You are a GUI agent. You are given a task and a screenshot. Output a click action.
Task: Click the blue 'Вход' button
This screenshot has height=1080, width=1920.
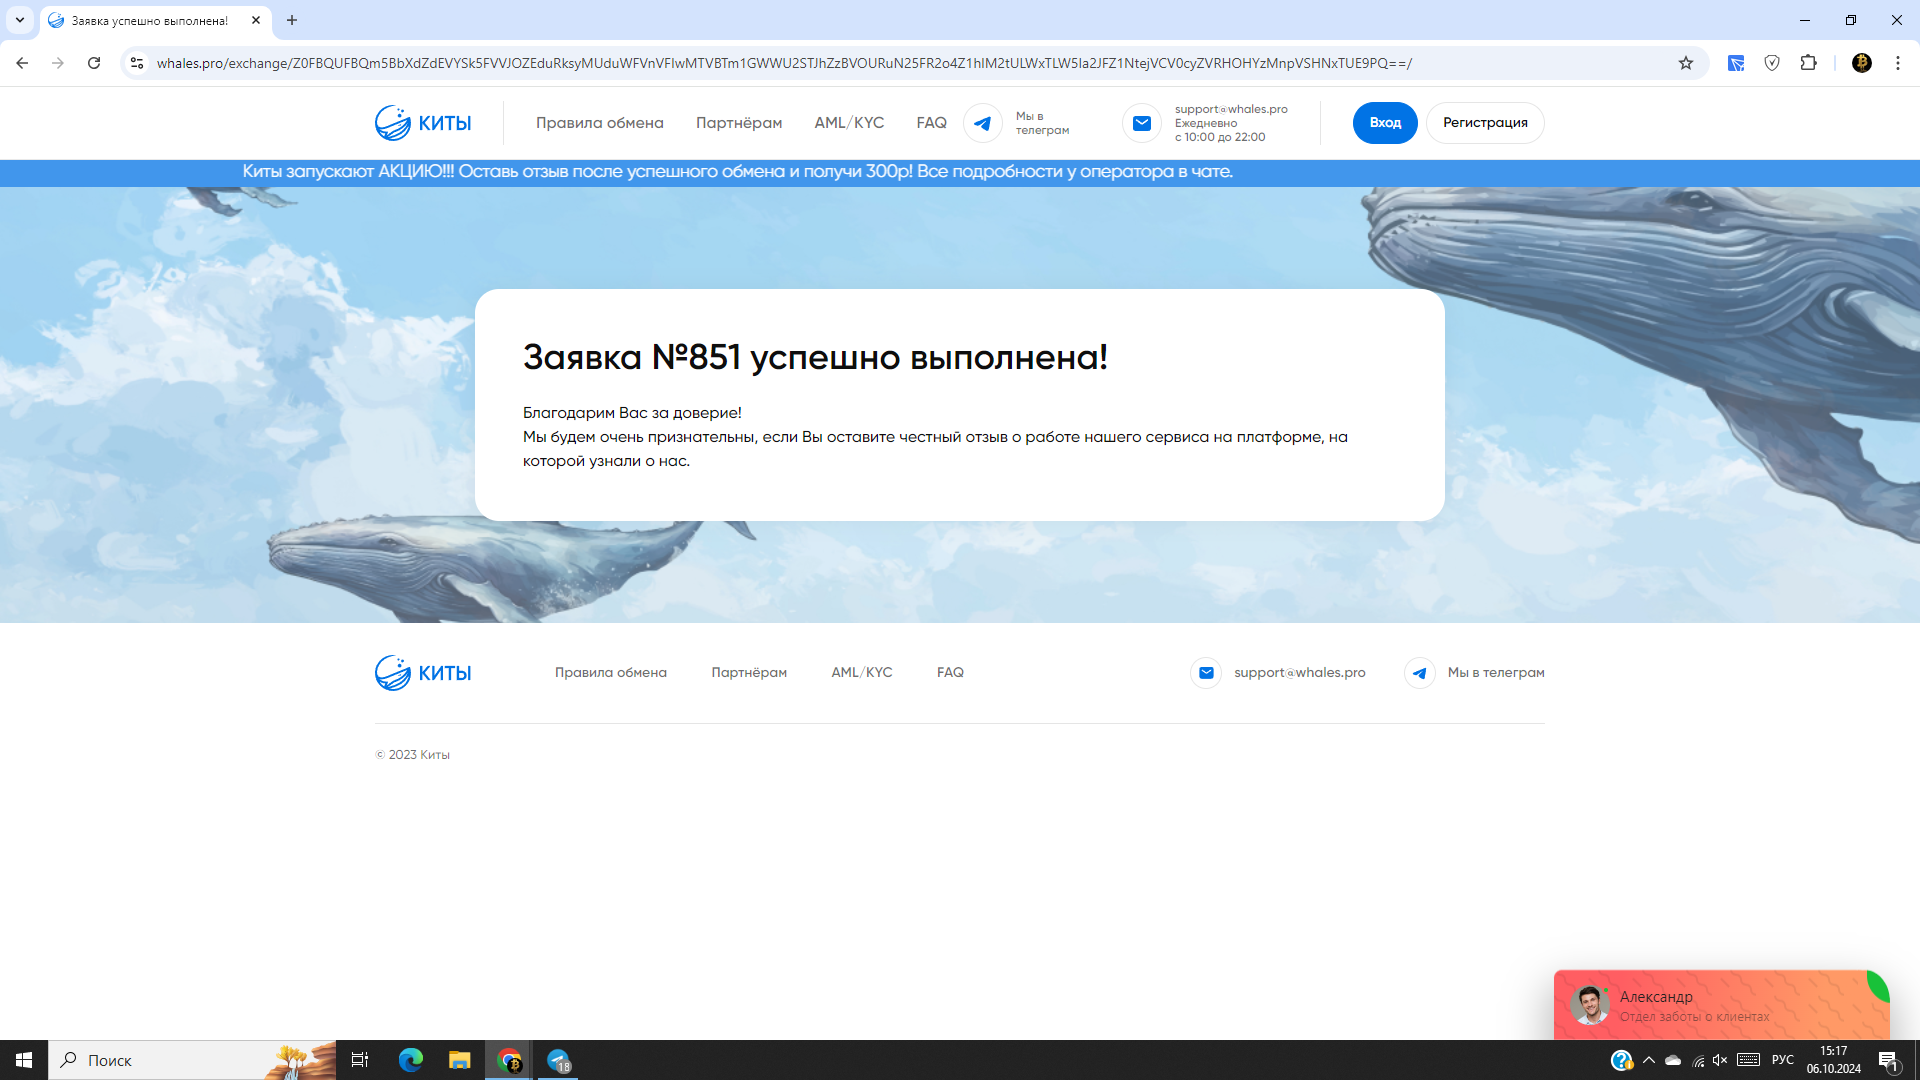(x=1385, y=123)
